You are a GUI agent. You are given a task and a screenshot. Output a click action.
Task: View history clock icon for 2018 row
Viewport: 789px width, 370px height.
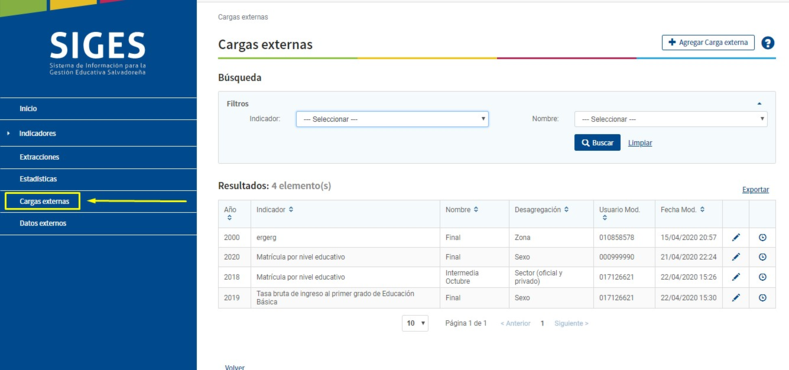(762, 277)
